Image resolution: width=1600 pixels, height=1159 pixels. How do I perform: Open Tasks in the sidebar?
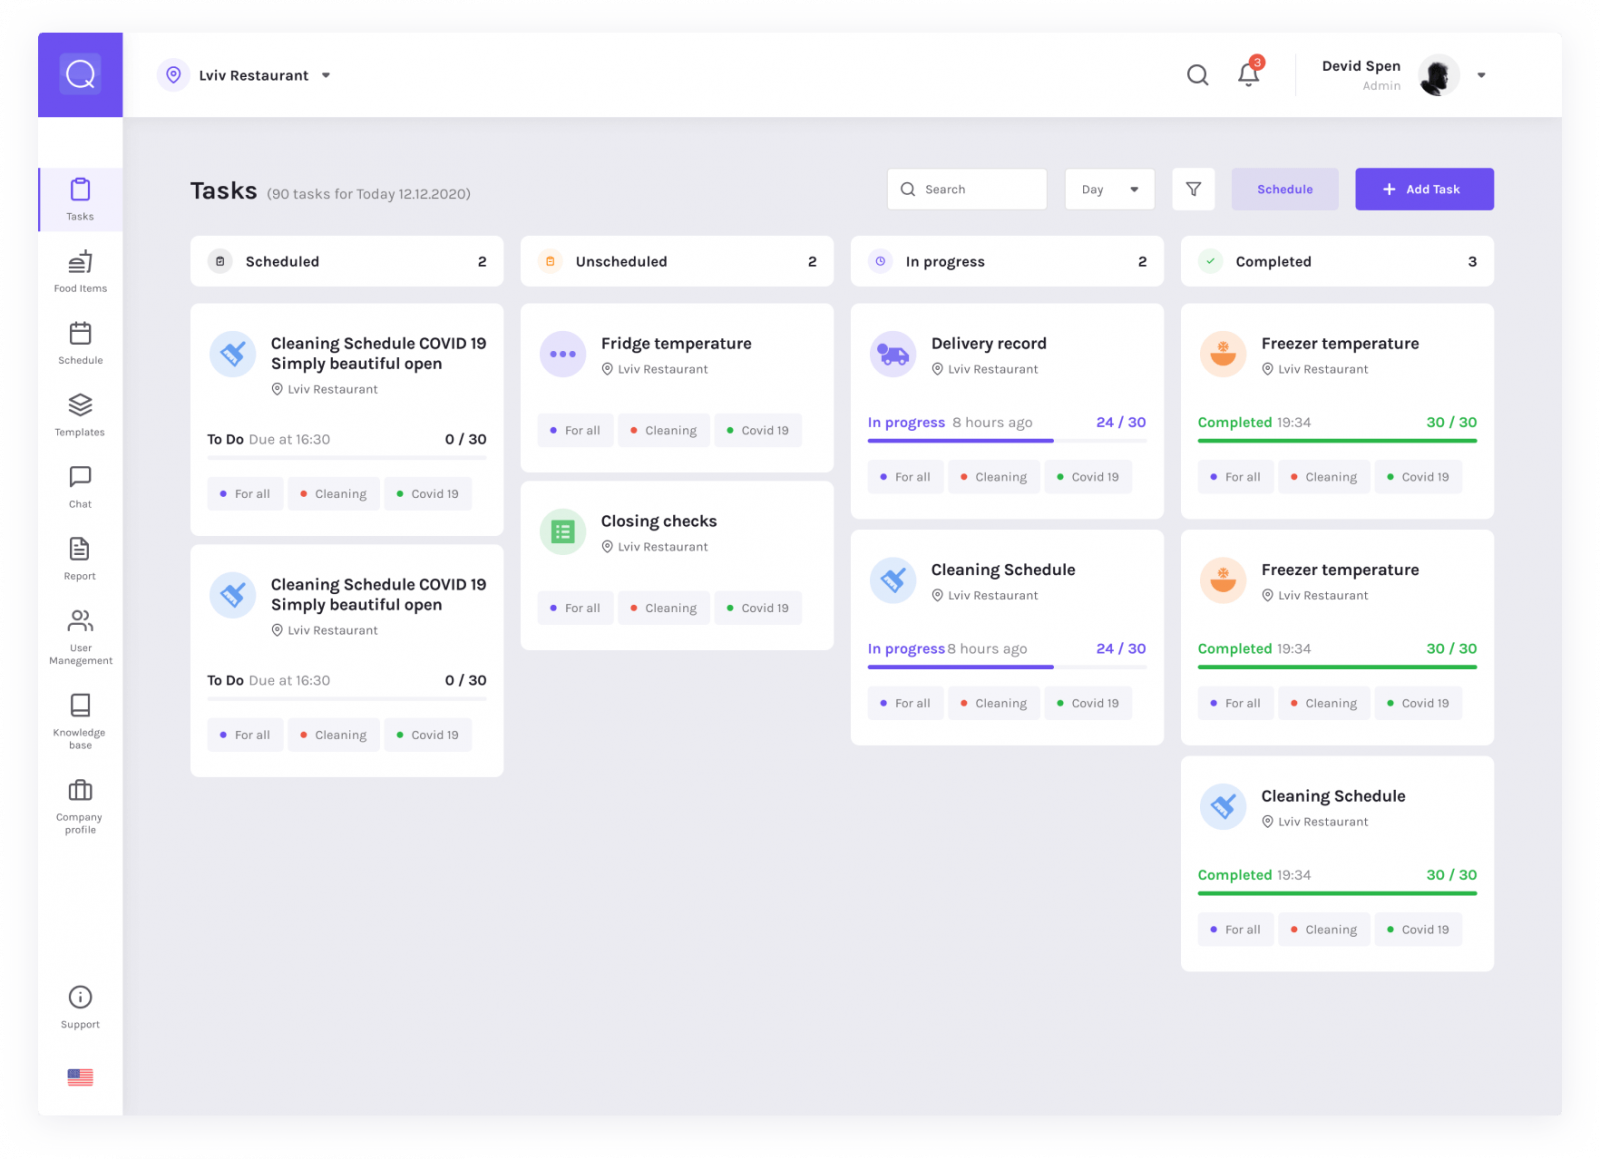pos(80,199)
